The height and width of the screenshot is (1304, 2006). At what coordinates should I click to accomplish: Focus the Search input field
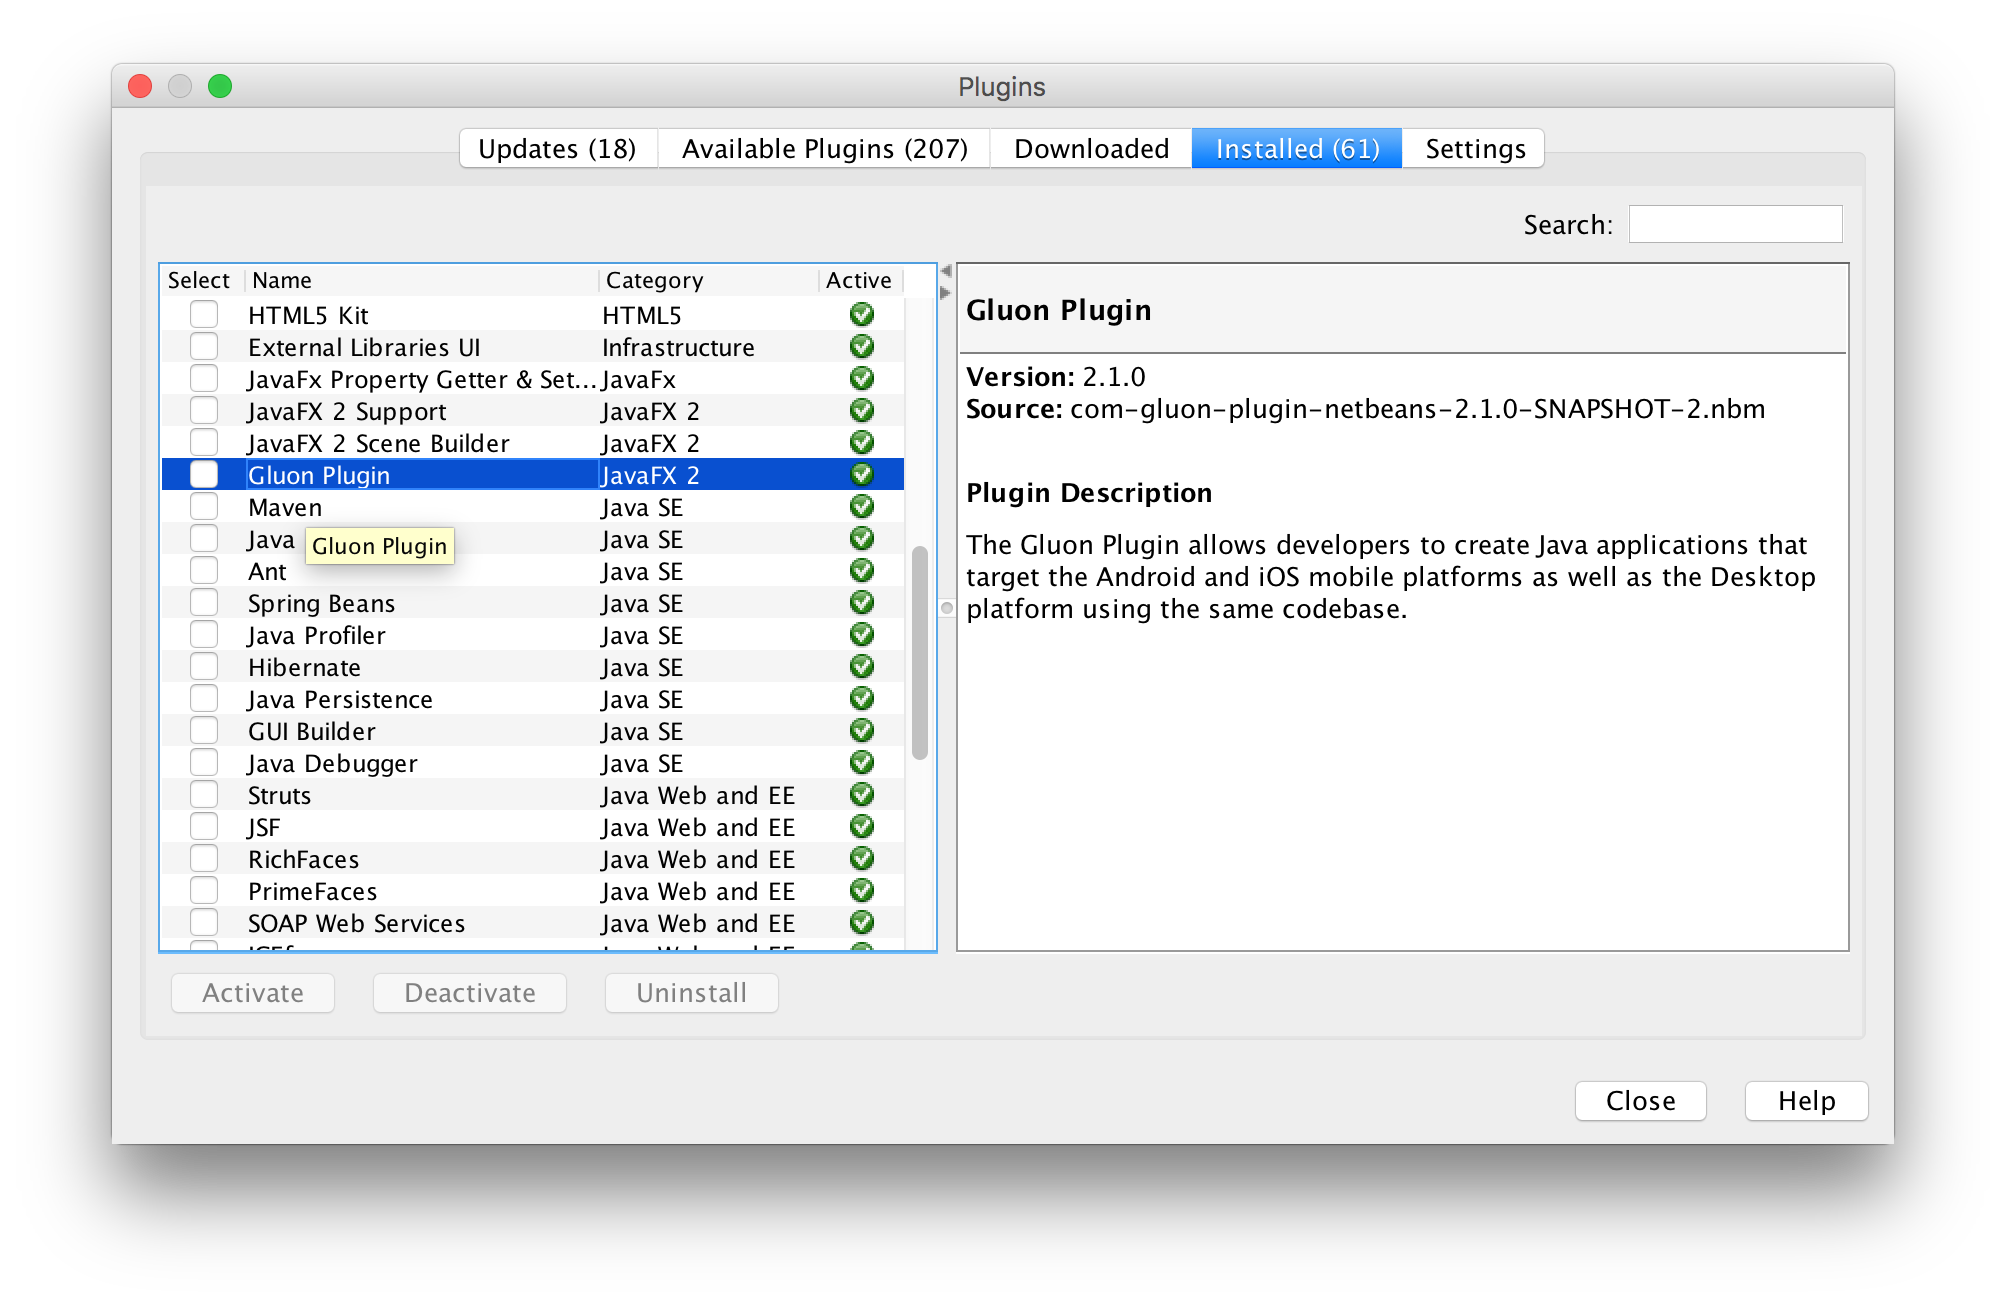coord(1735,224)
